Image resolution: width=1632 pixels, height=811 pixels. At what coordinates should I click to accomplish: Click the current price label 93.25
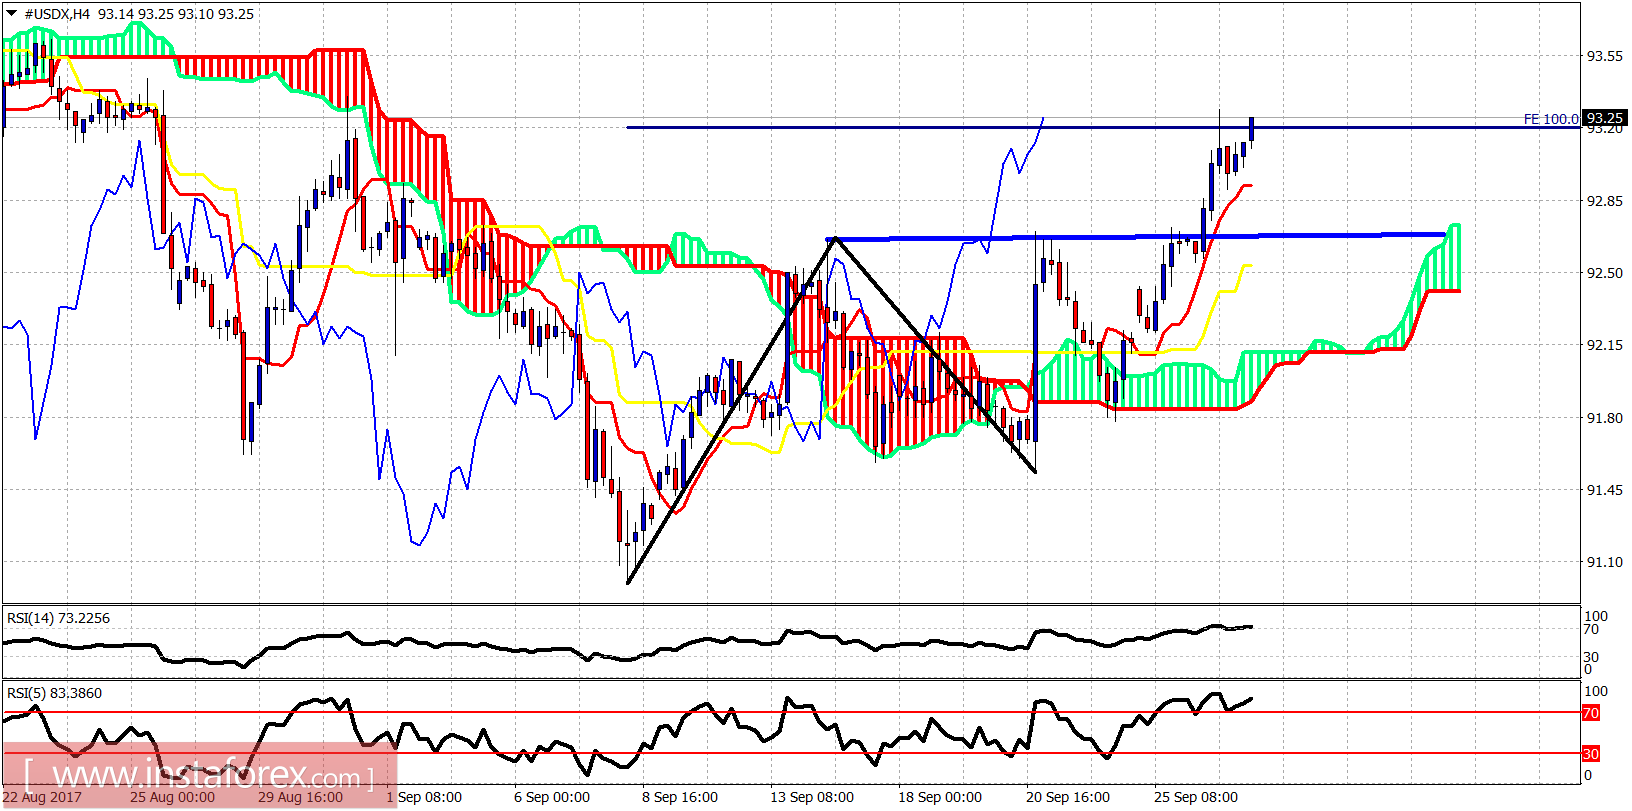pyautogui.click(x=1605, y=118)
